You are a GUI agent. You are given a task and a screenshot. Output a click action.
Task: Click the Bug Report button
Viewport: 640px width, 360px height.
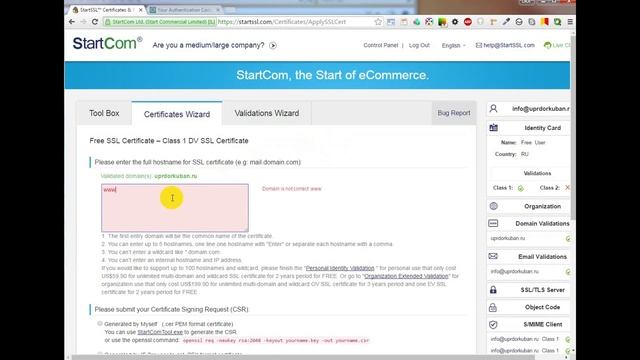454,113
